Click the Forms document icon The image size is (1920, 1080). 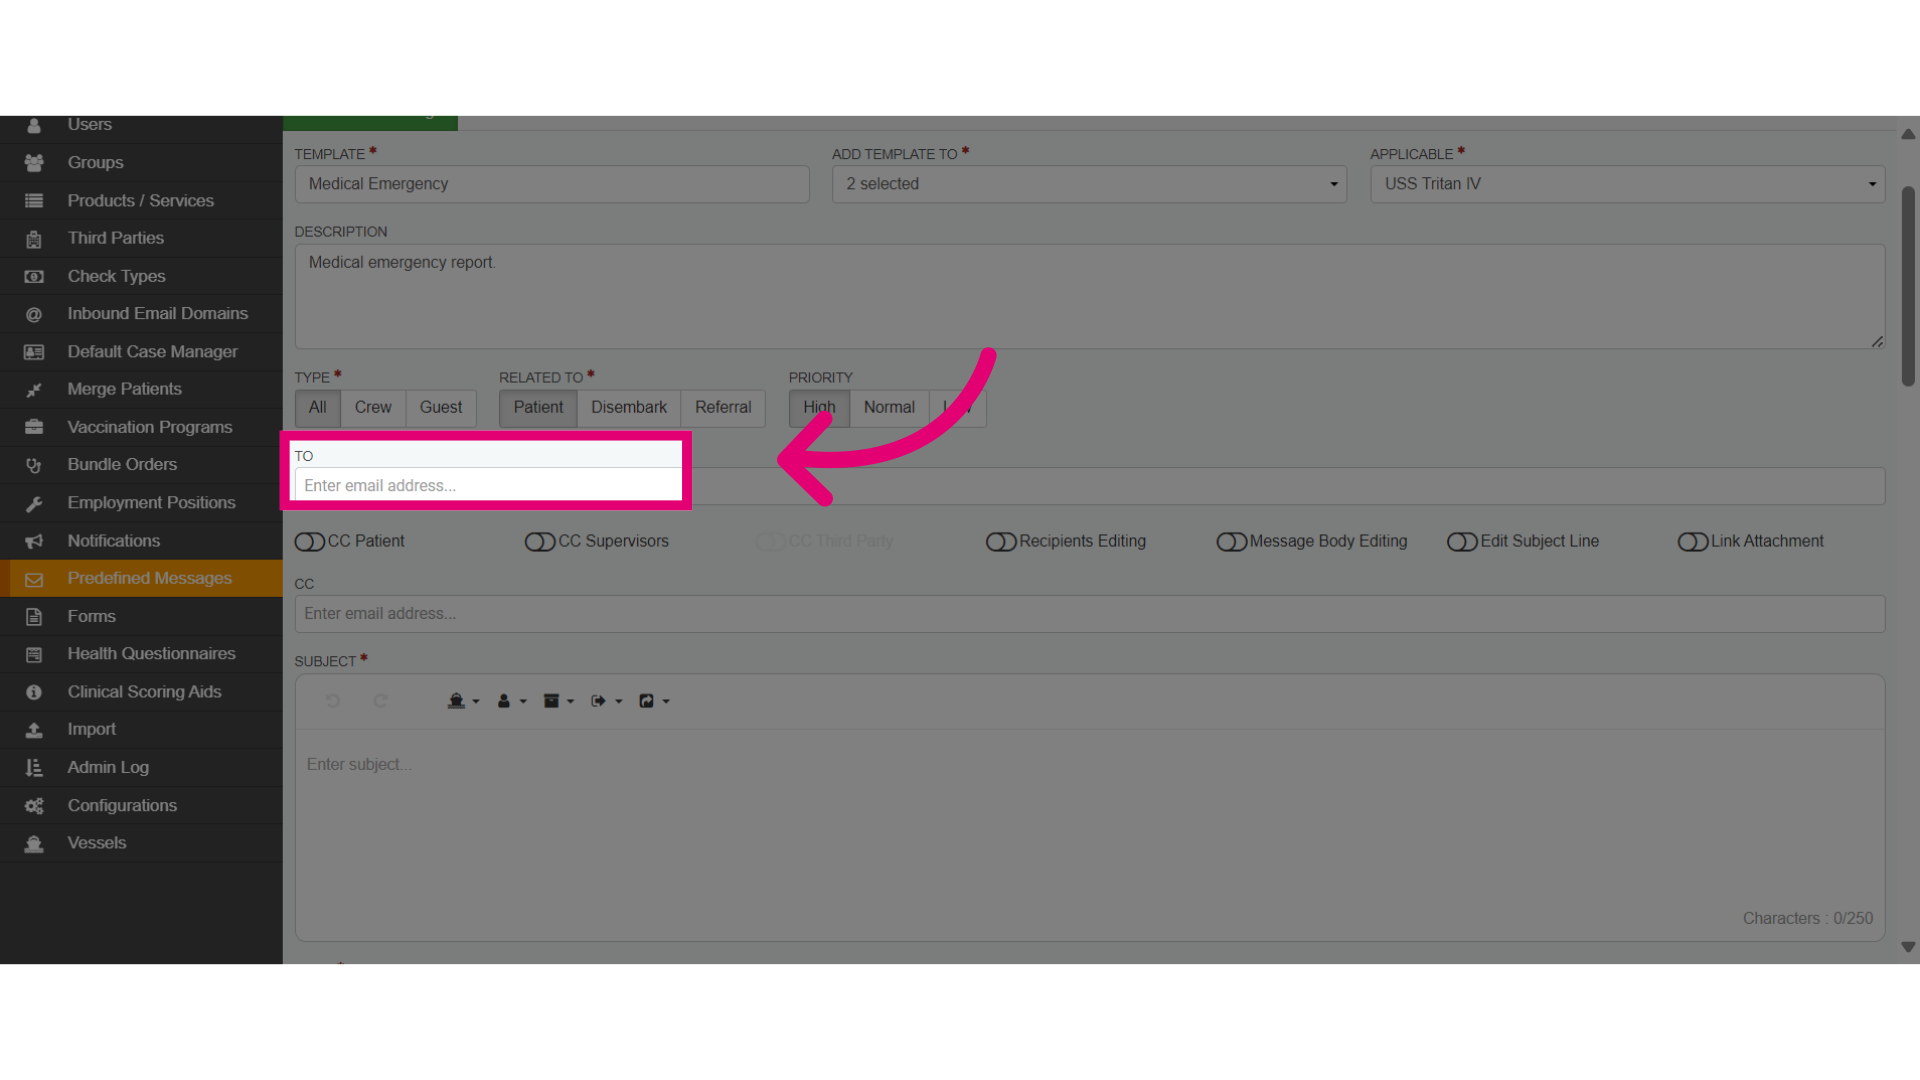(34, 617)
